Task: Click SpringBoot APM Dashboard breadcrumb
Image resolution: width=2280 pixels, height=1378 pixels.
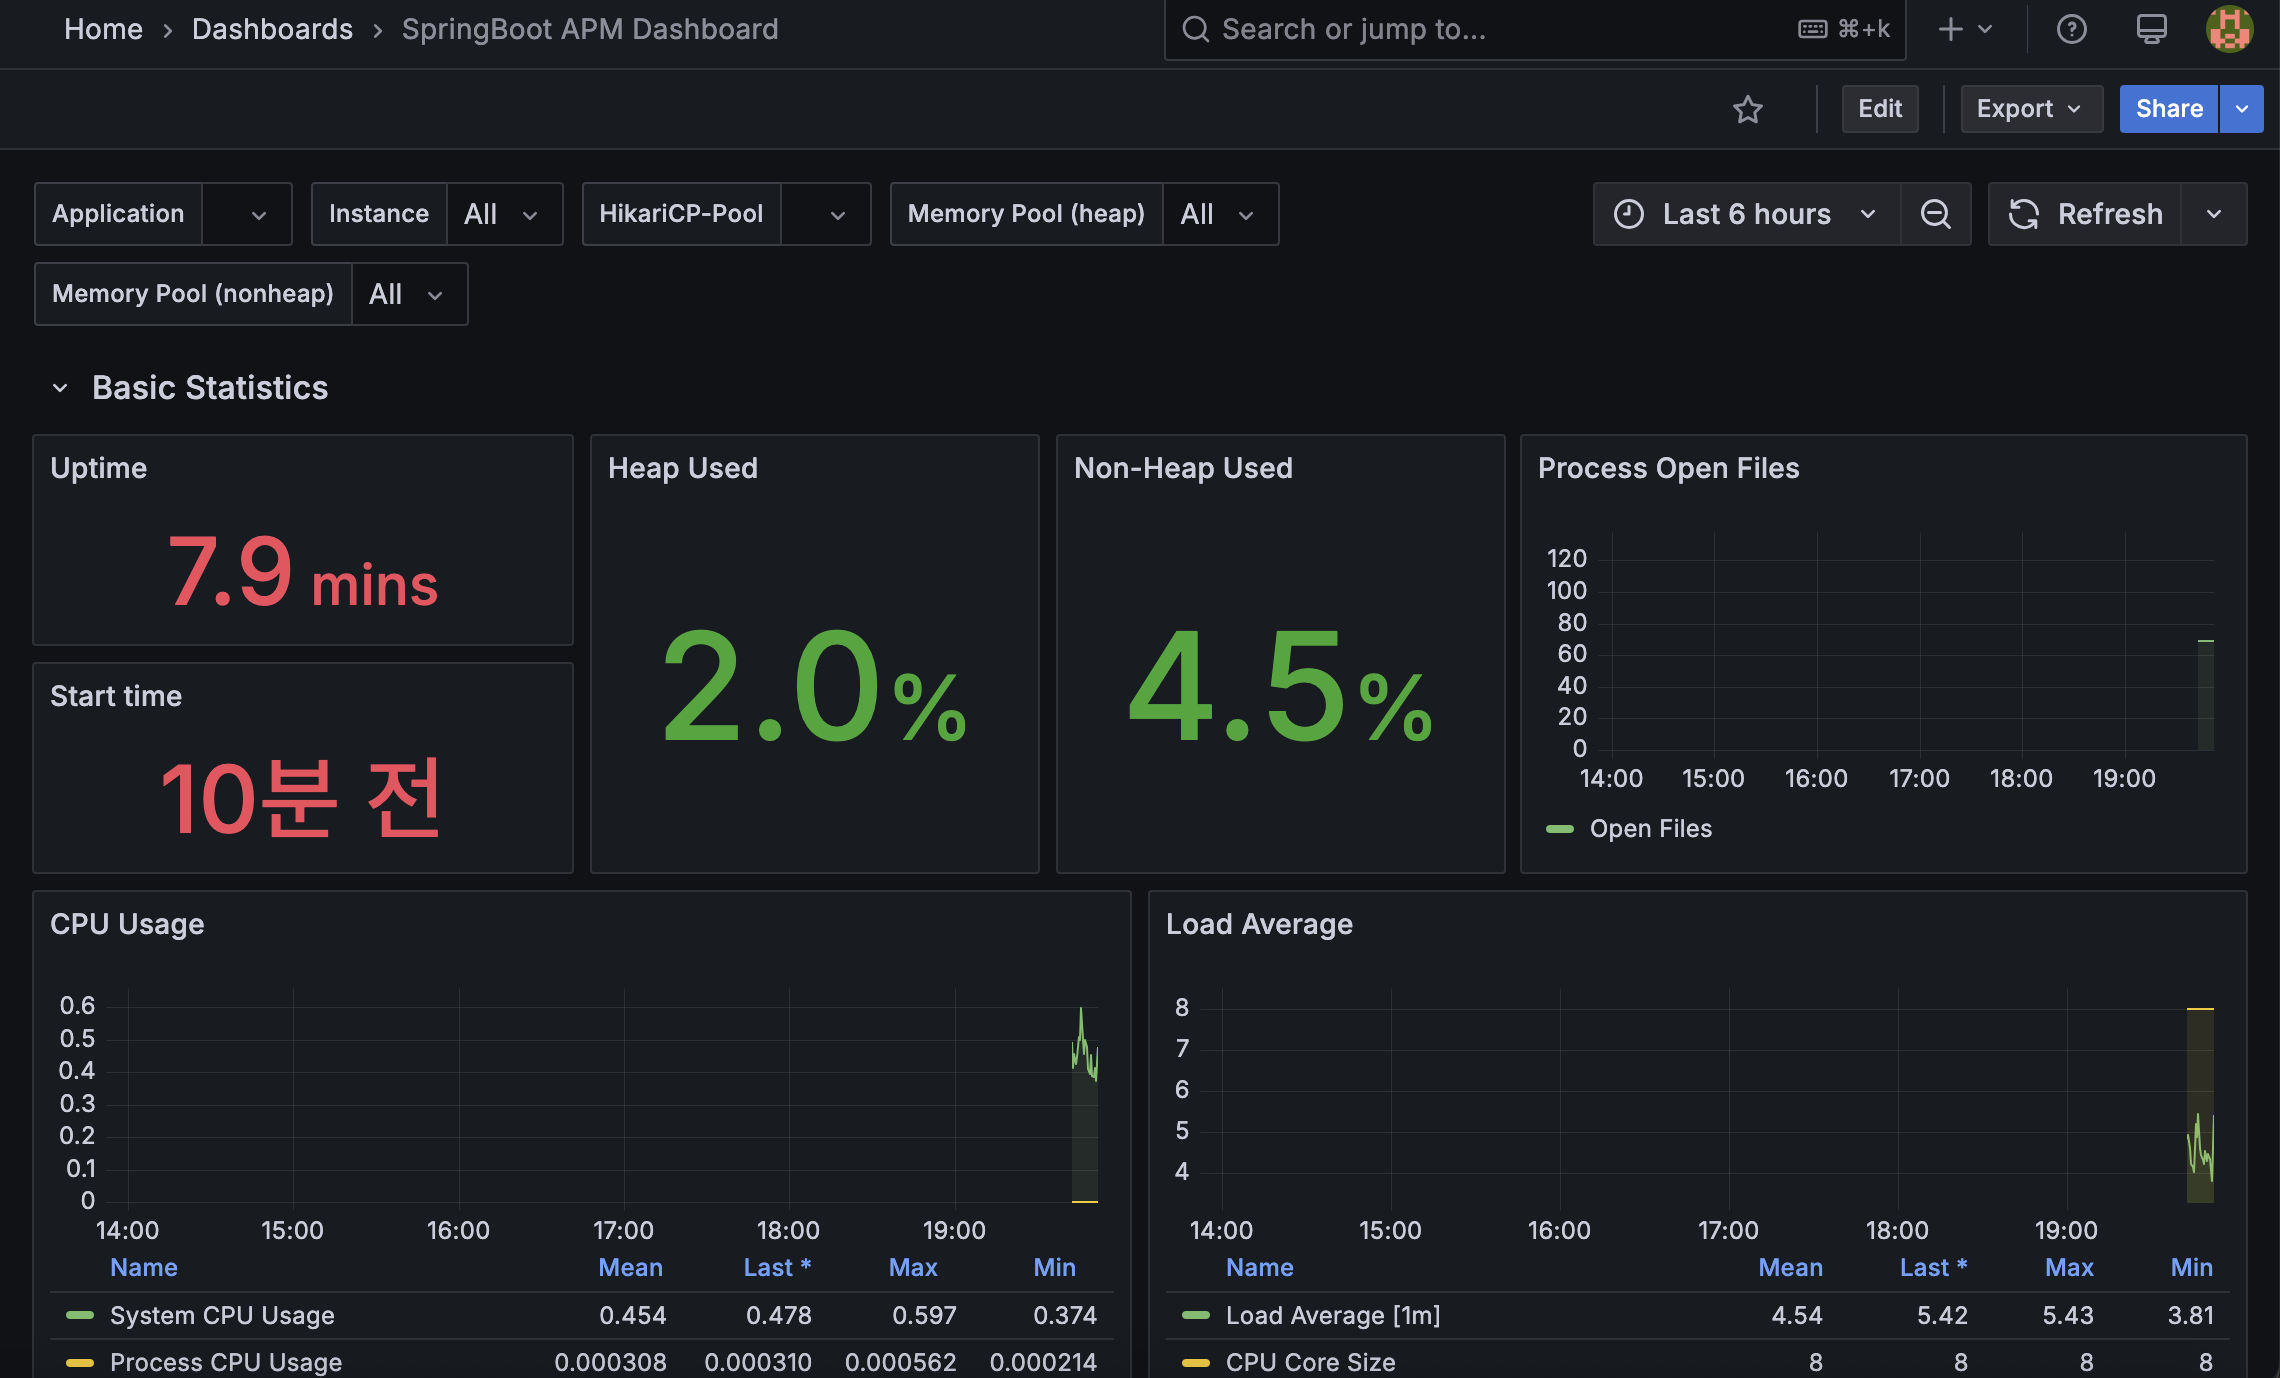Action: tap(590, 29)
